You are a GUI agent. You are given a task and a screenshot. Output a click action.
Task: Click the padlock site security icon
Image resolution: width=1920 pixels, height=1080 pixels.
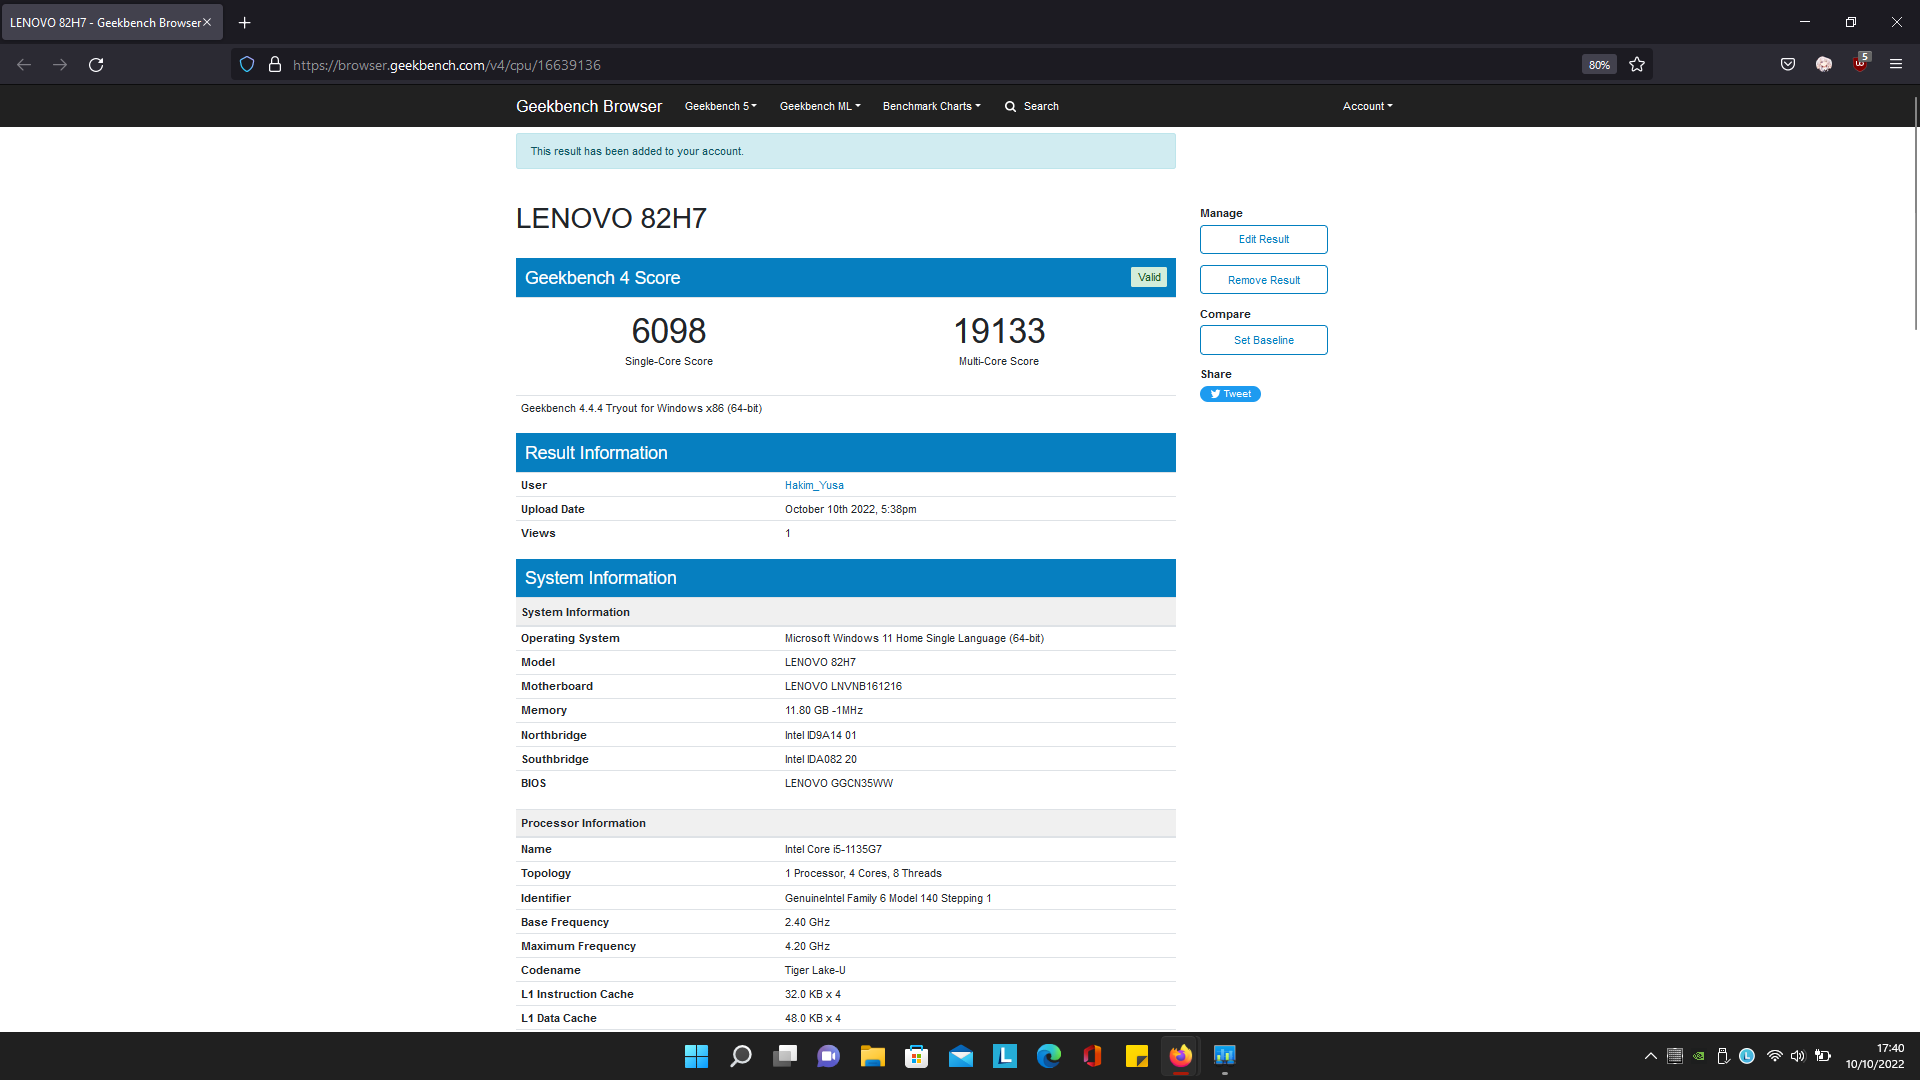[x=275, y=65]
